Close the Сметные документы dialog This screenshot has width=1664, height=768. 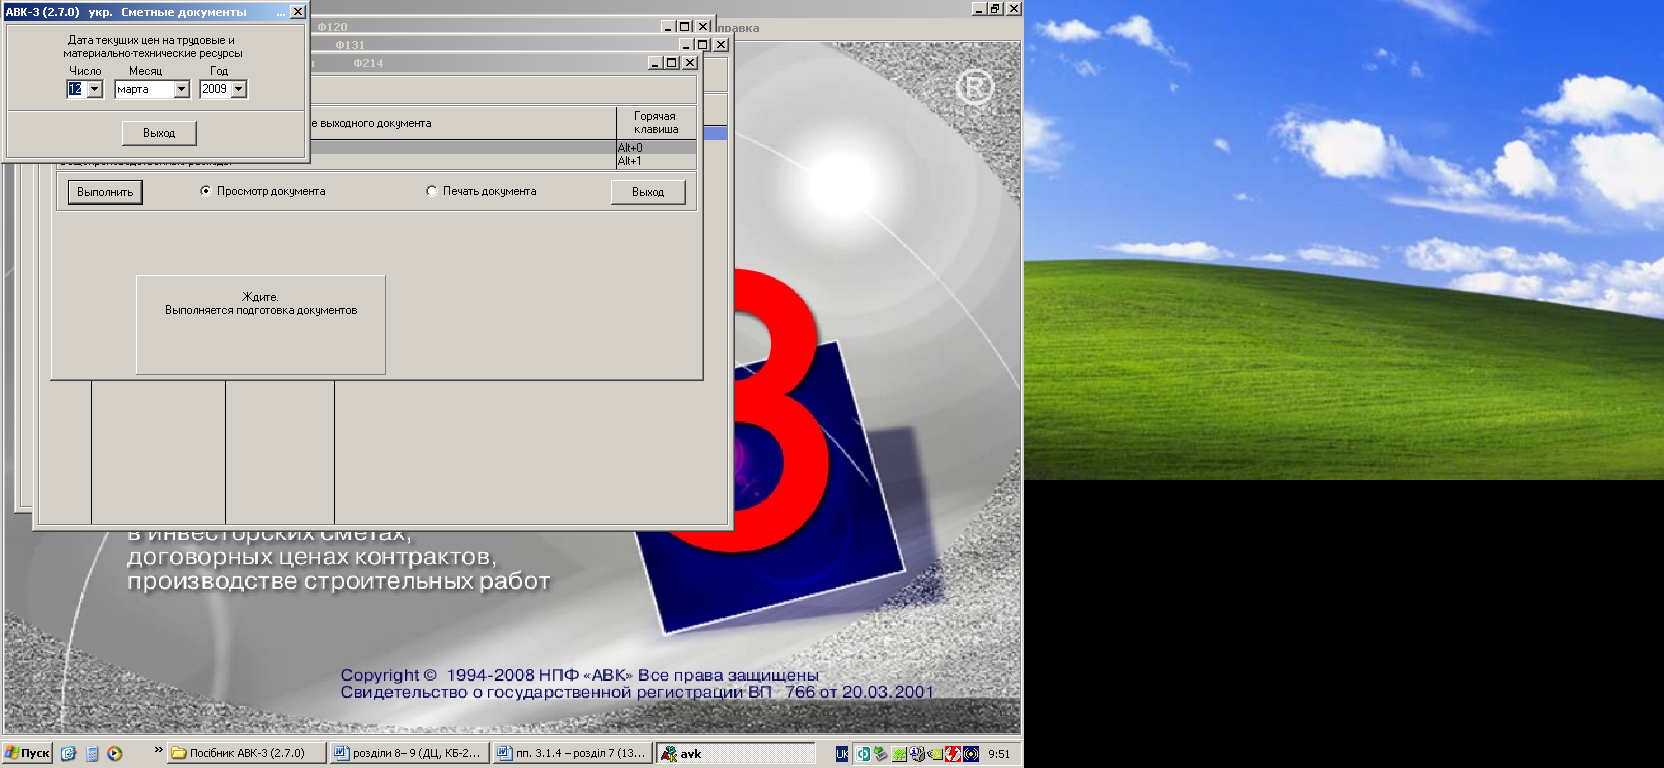pyautogui.click(x=298, y=12)
